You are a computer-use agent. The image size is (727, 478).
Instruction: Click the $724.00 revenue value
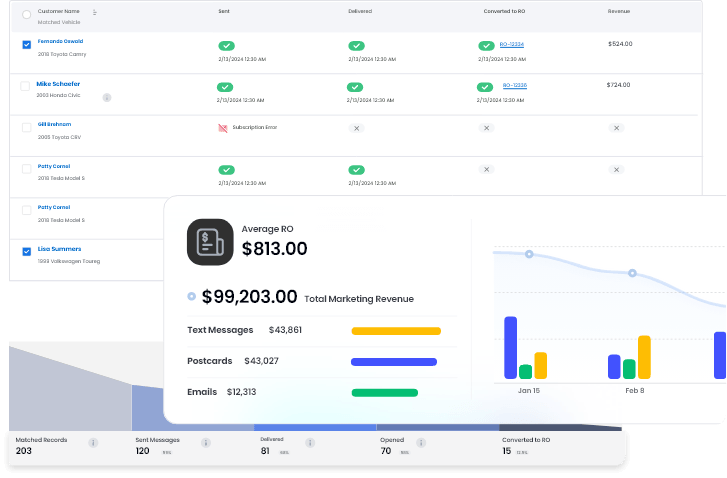click(618, 85)
